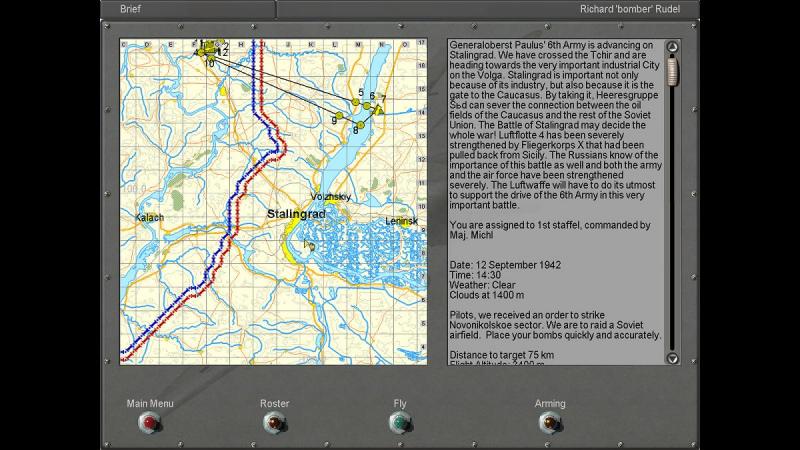Click the Stalingrad city label on map

click(296, 214)
